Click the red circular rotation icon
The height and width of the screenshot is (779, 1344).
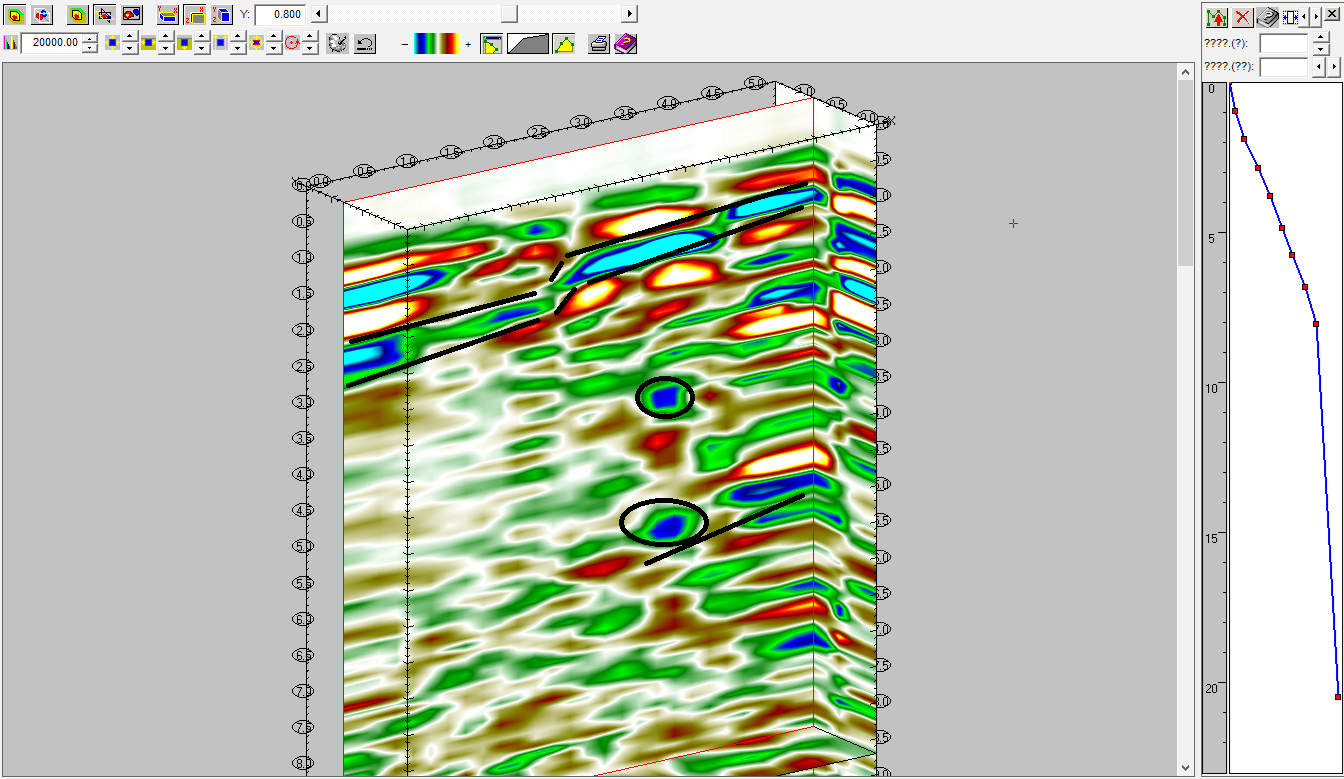point(293,43)
